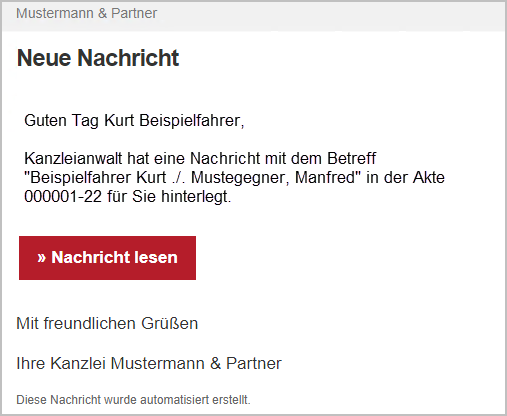This screenshot has width=507, height=416.
Task: Click the name Manfred in the quoted subject
Action: tap(325, 177)
